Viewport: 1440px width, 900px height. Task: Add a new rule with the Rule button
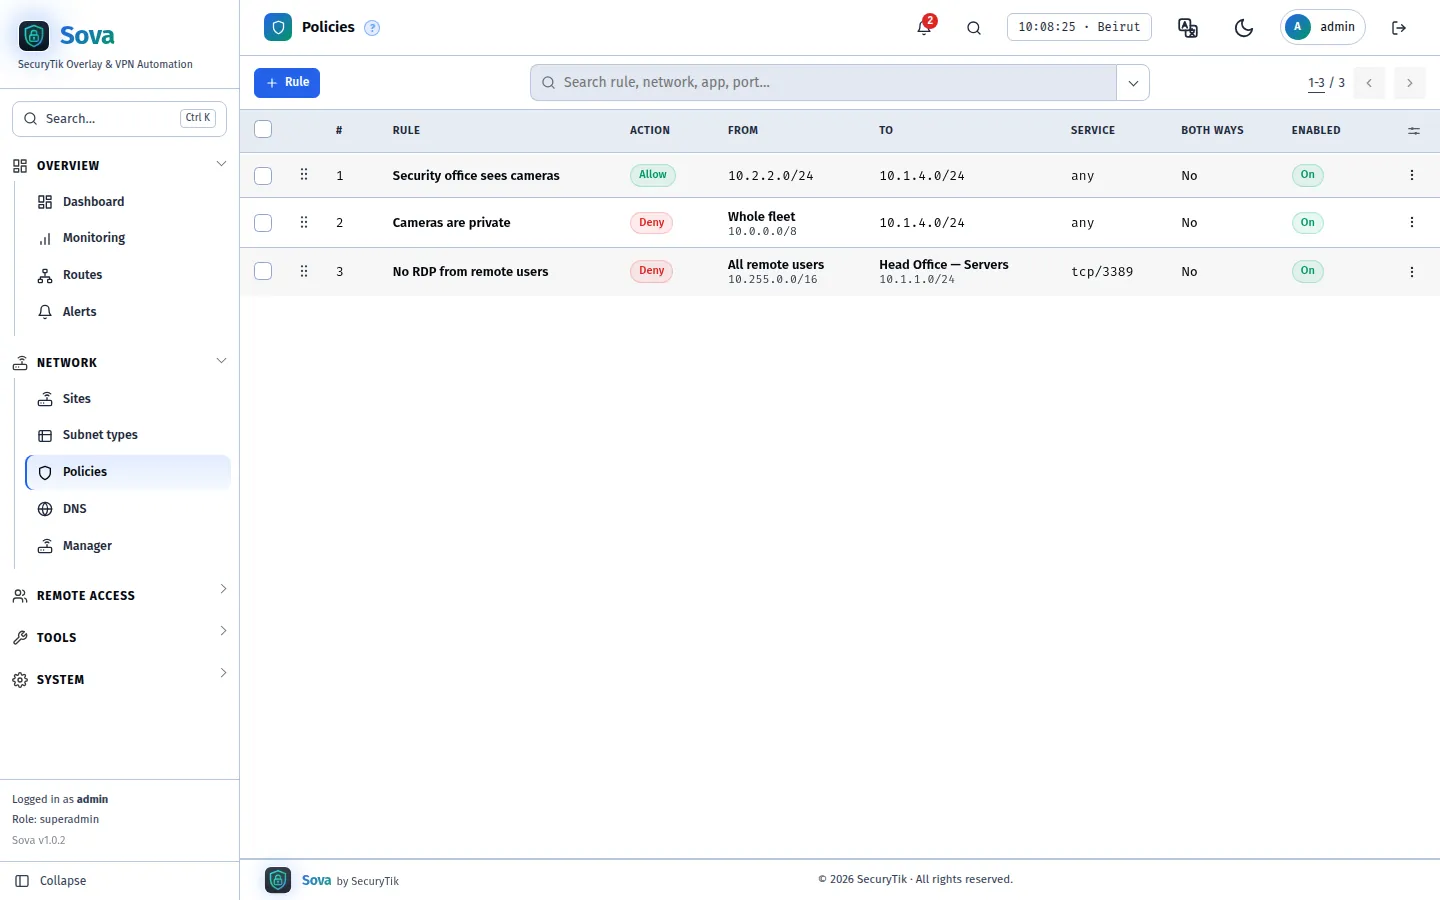coord(287,83)
